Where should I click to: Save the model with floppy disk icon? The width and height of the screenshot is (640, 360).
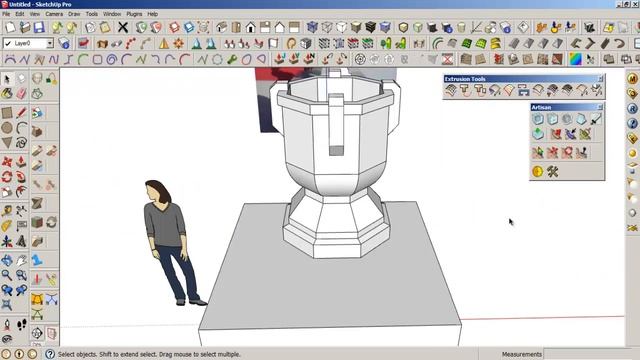39,27
